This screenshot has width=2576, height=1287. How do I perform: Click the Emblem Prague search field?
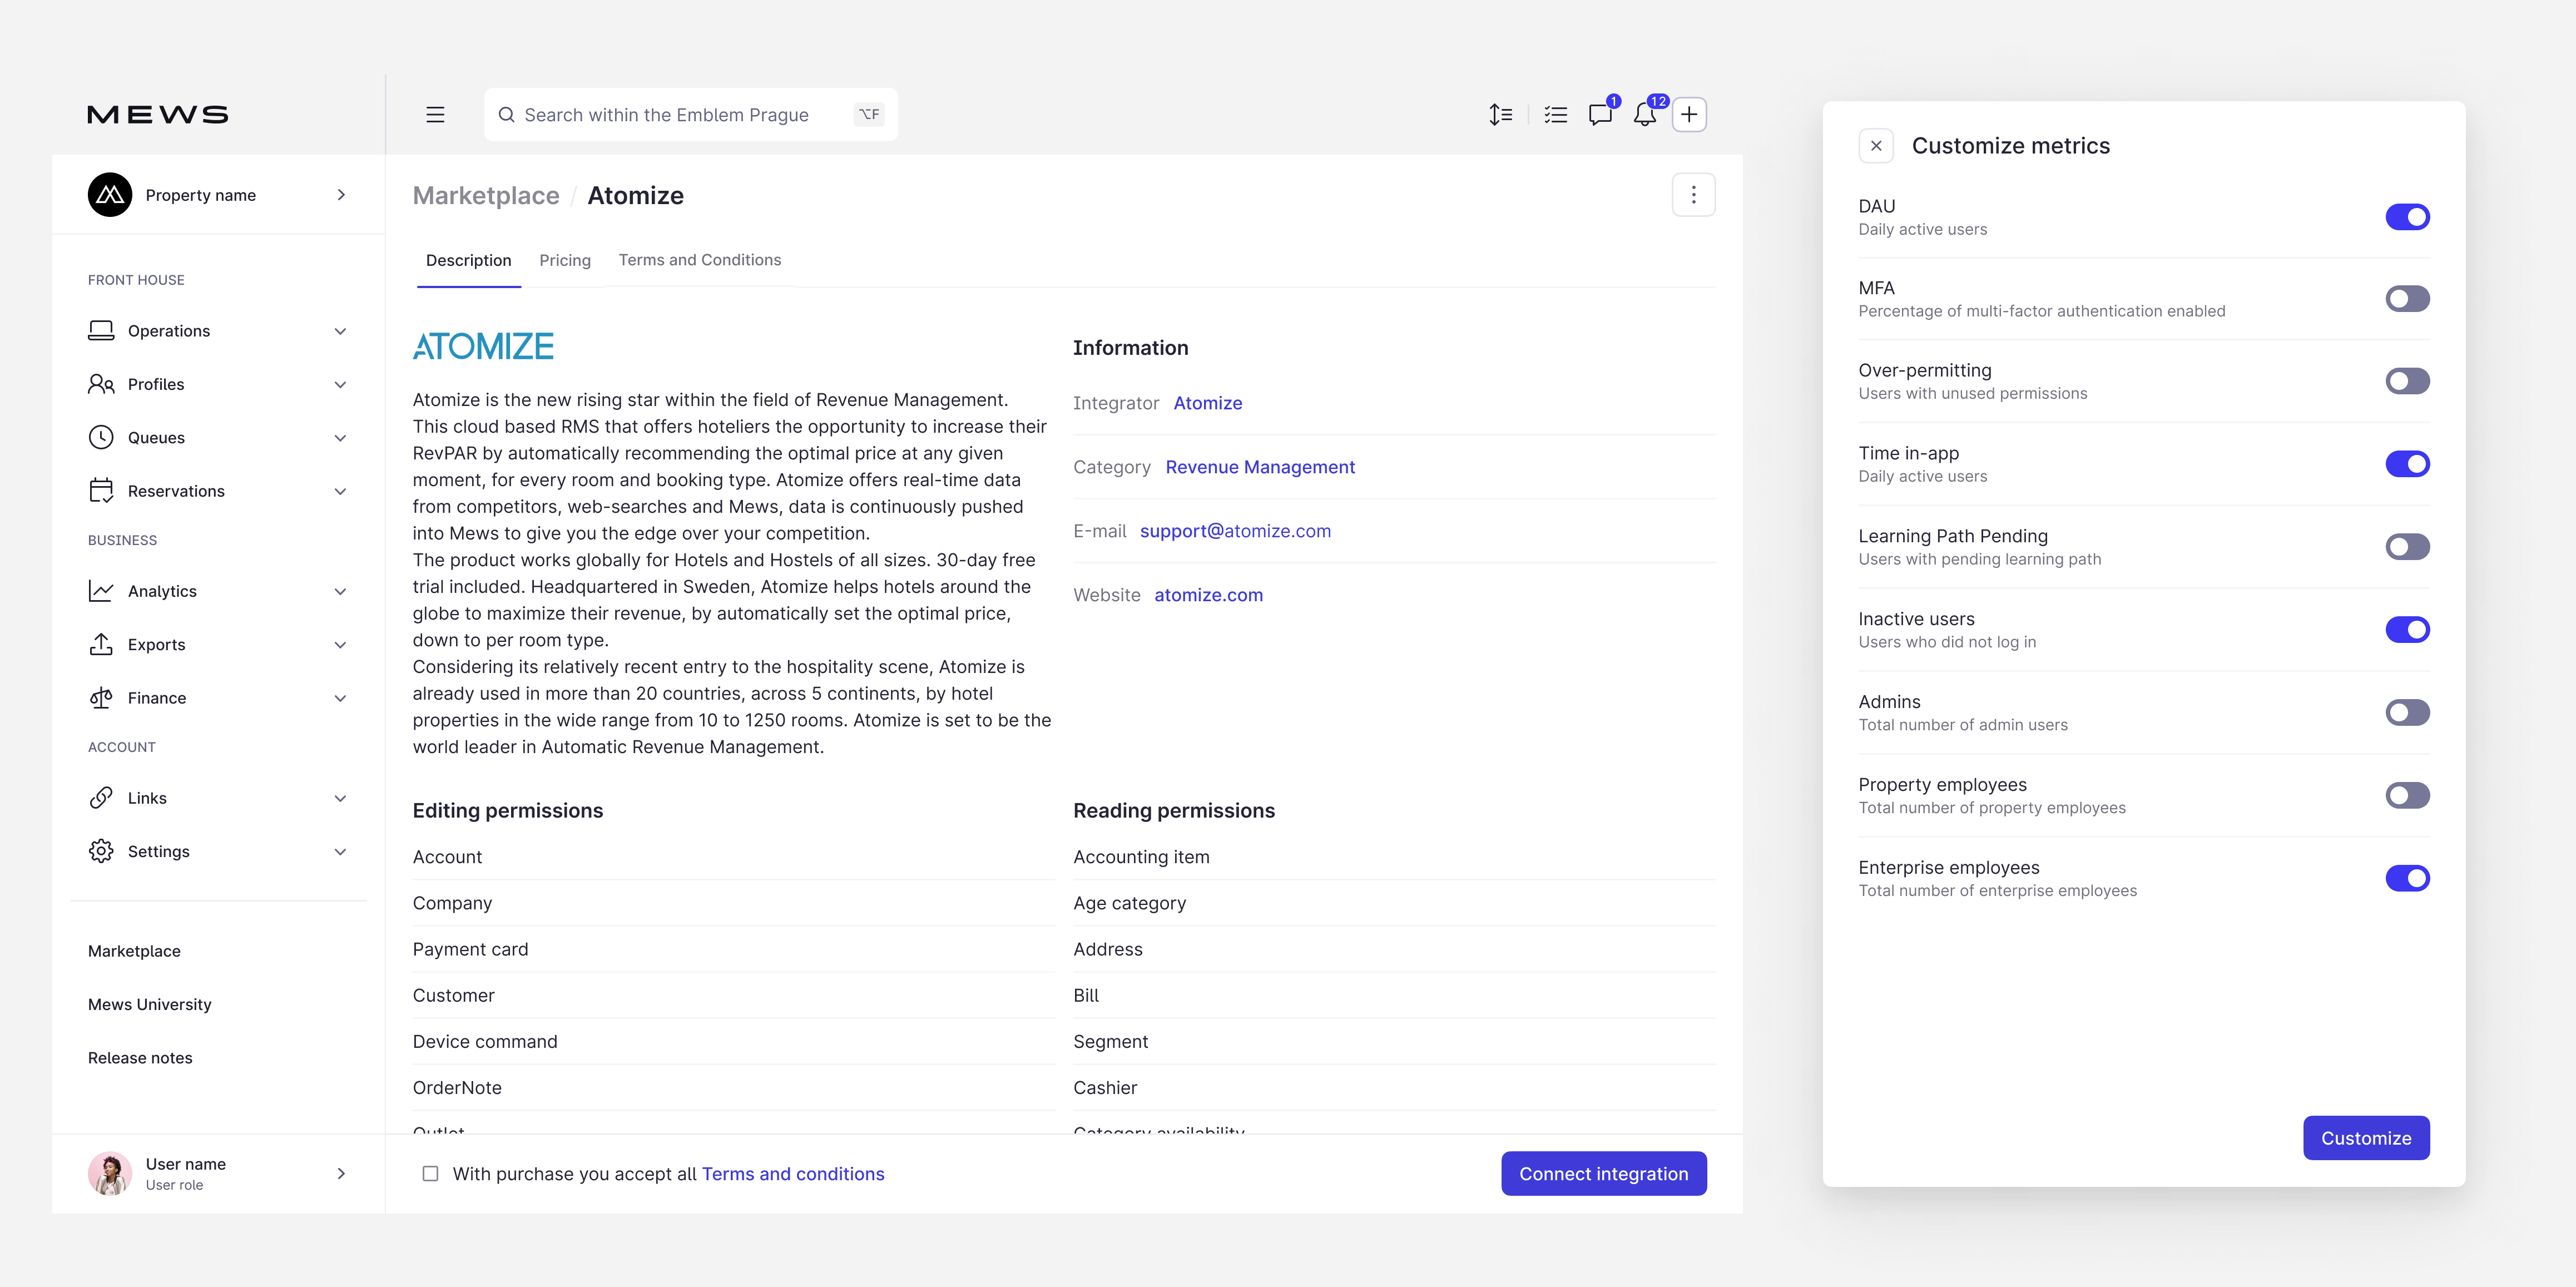point(680,115)
